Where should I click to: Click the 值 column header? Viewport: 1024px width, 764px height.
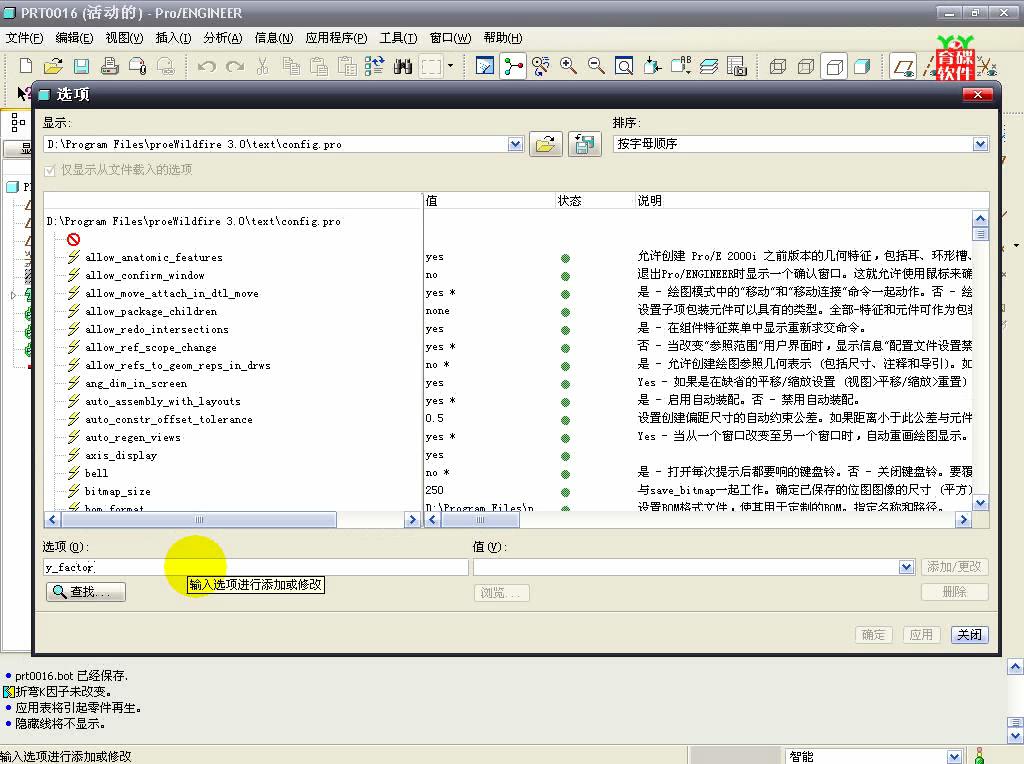[489, 200]
